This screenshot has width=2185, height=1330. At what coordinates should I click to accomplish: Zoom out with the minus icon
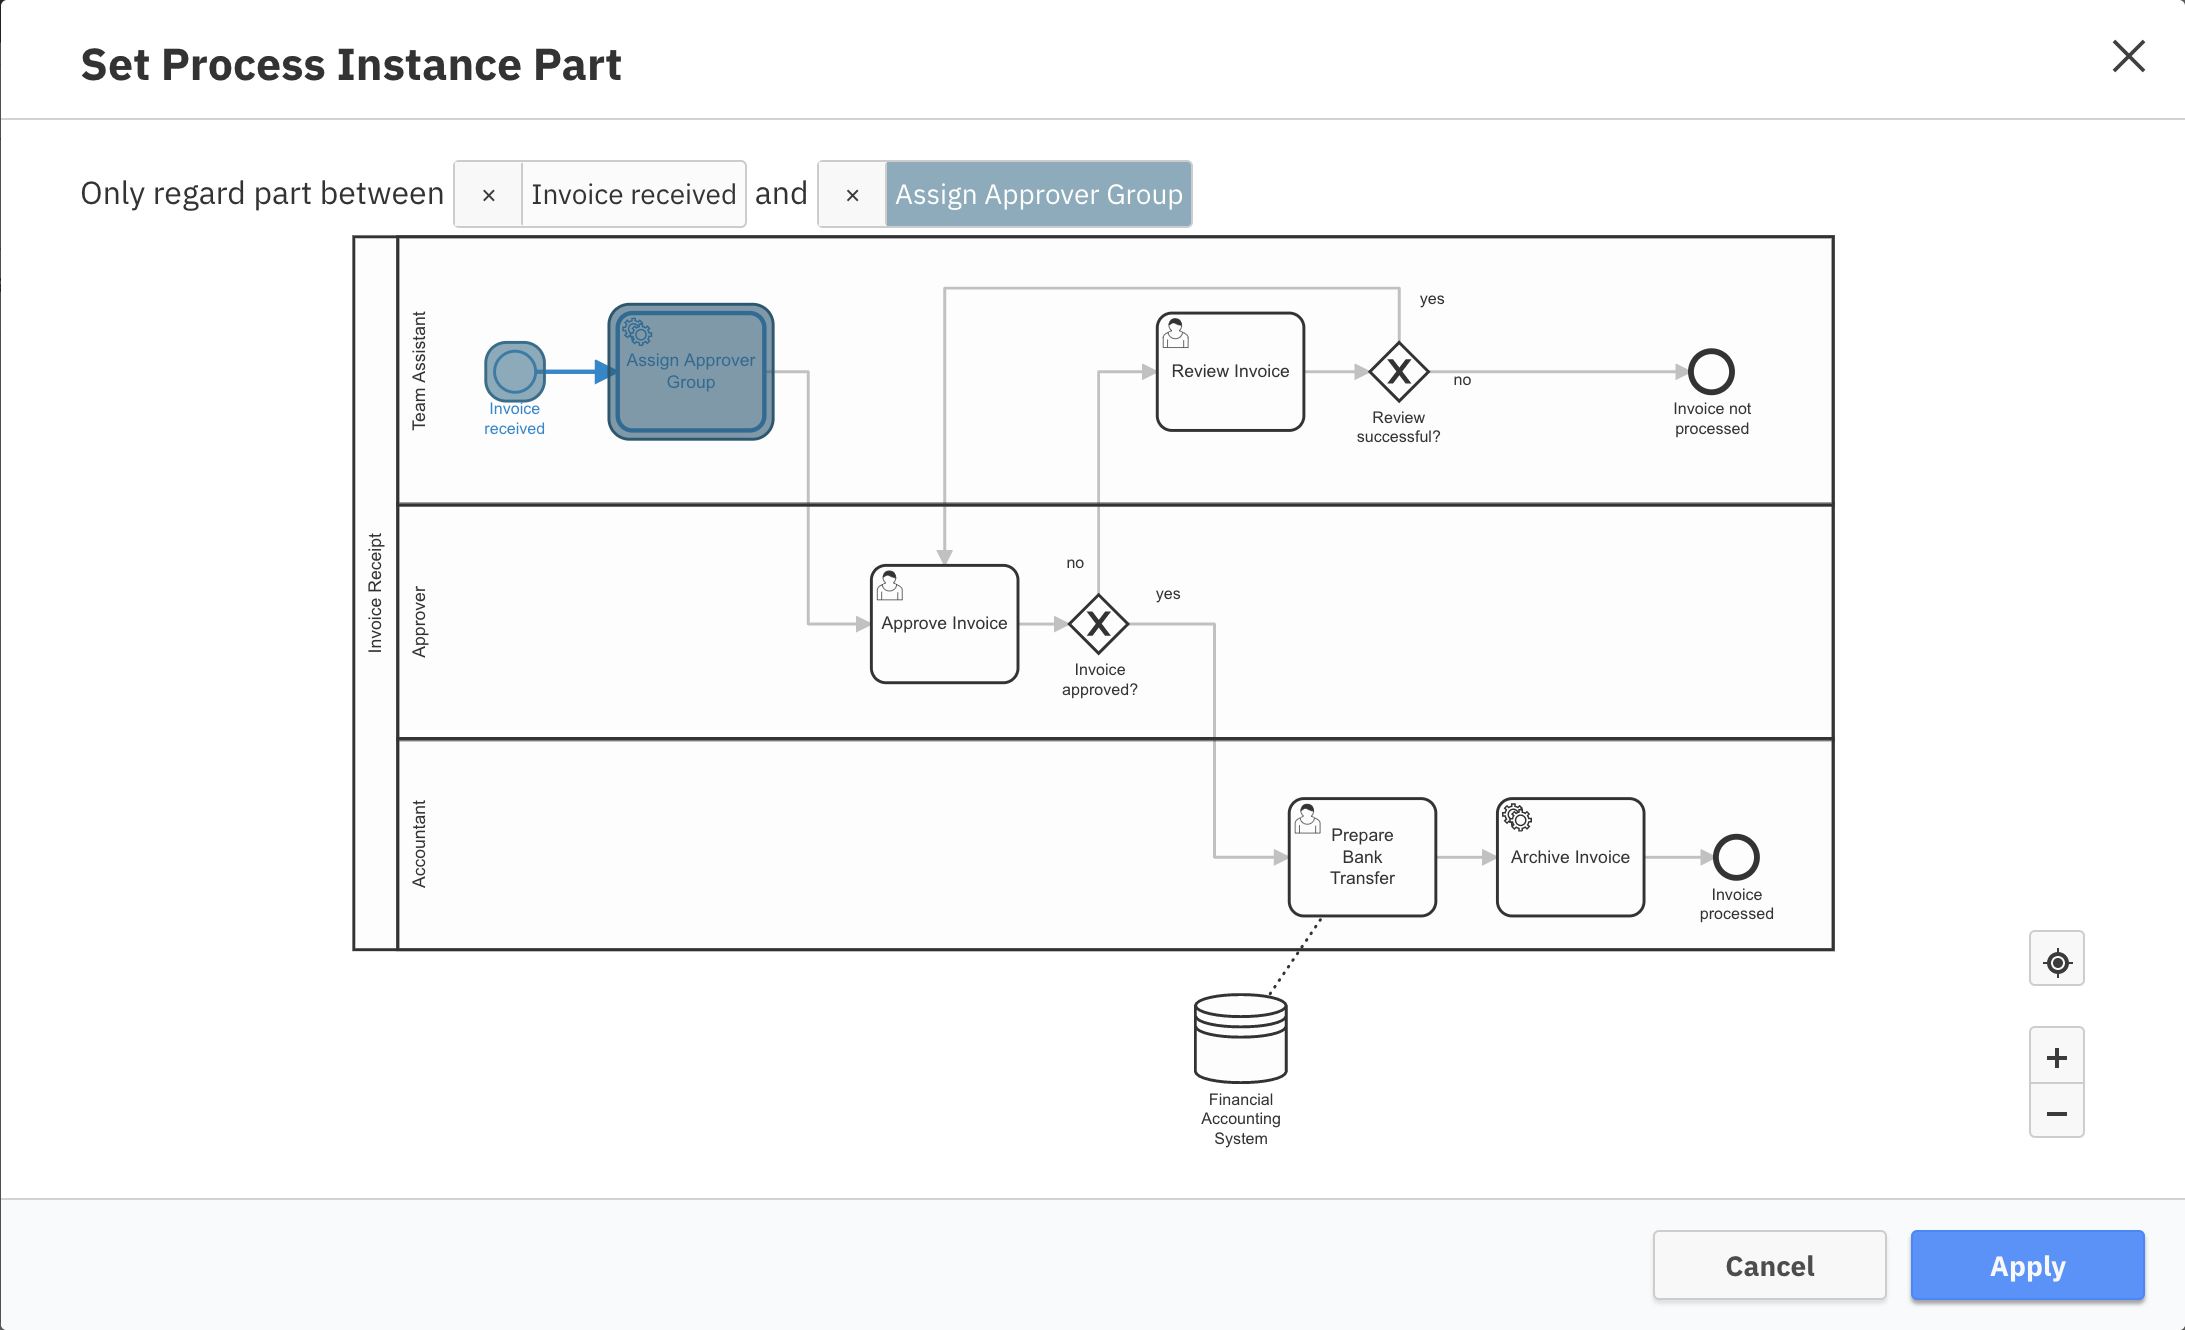coord(2056,1113)
